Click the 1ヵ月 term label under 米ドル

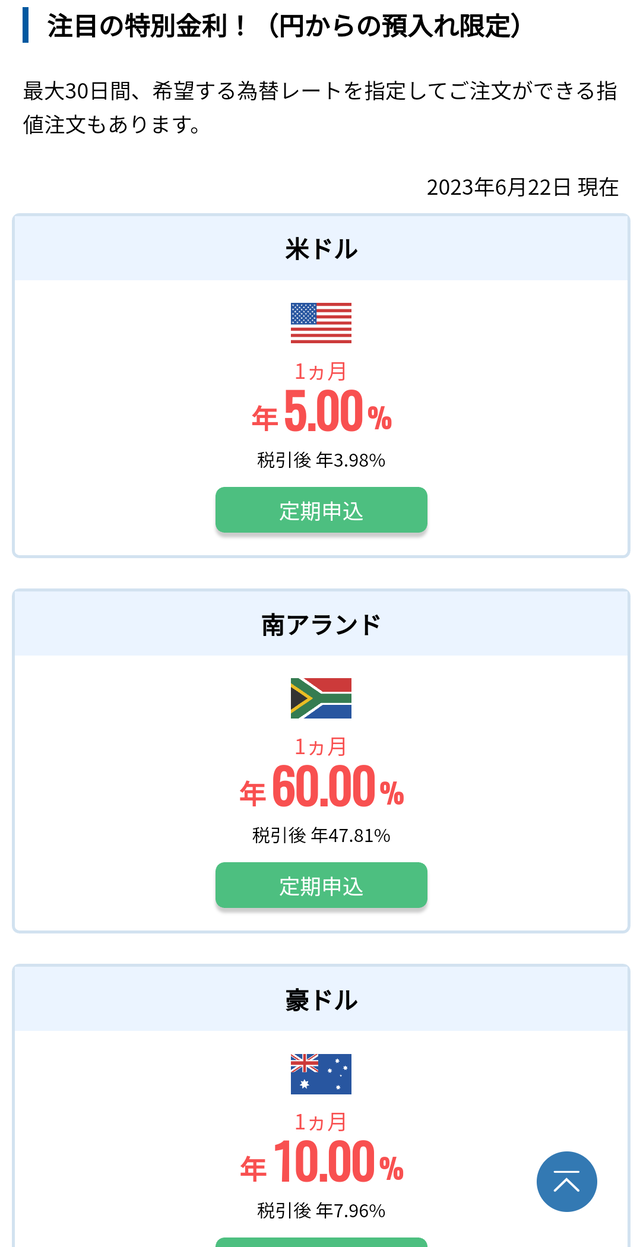[321, 371]
